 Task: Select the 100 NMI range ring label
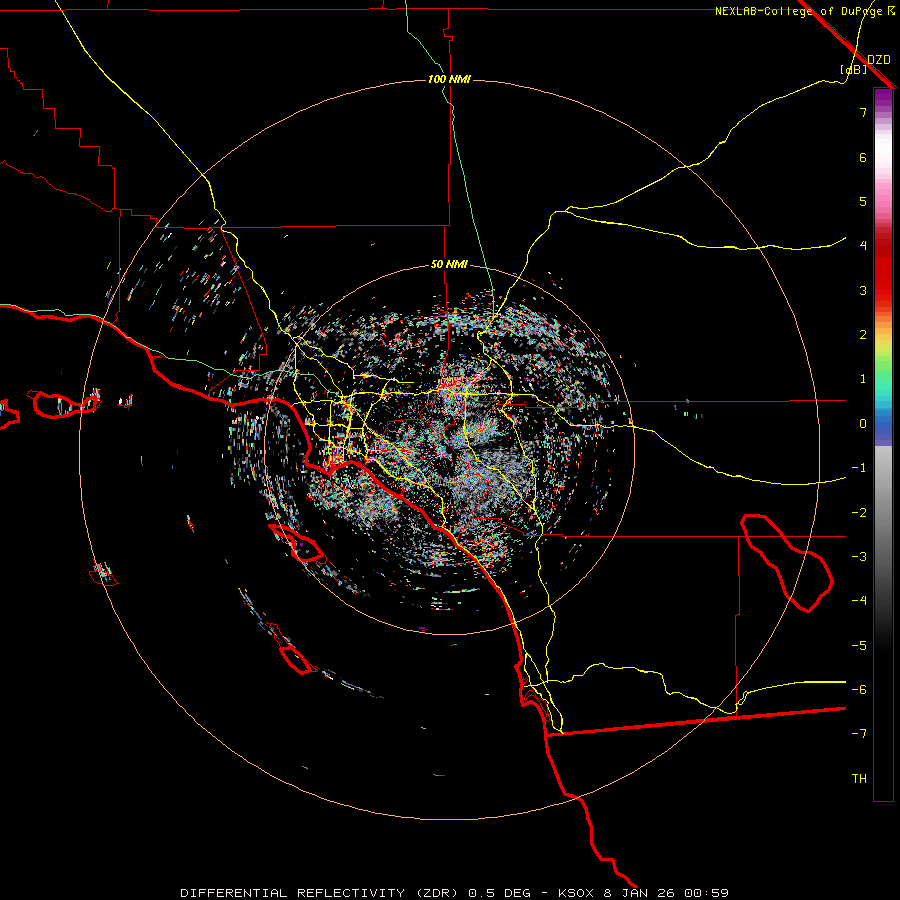(x=449, y=79)
